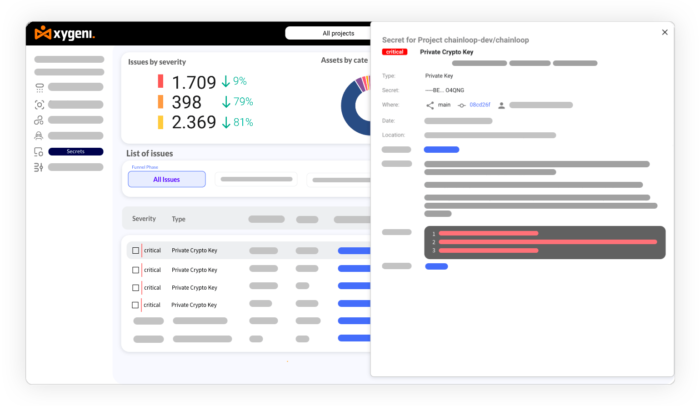The height and width of the screenshot is (406, 700).
Task: Tick the checkbox of the third Private Crypto Key row
Action: [135, 288]
